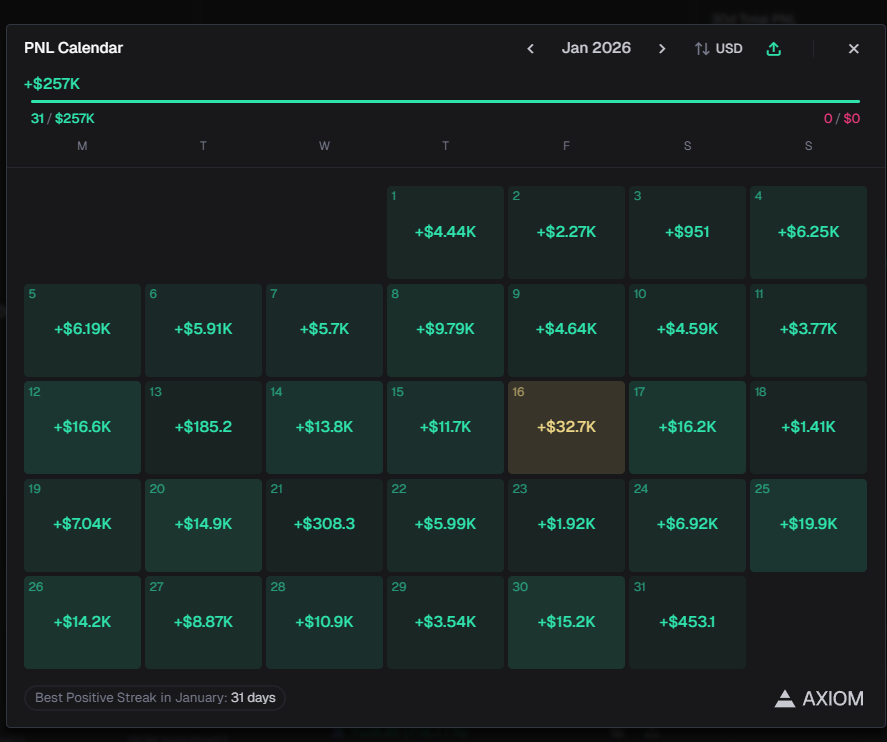Open day 12 cell +$16.6K
The height and width of the screenshot is (742, 887).
[x=82, y=428]
